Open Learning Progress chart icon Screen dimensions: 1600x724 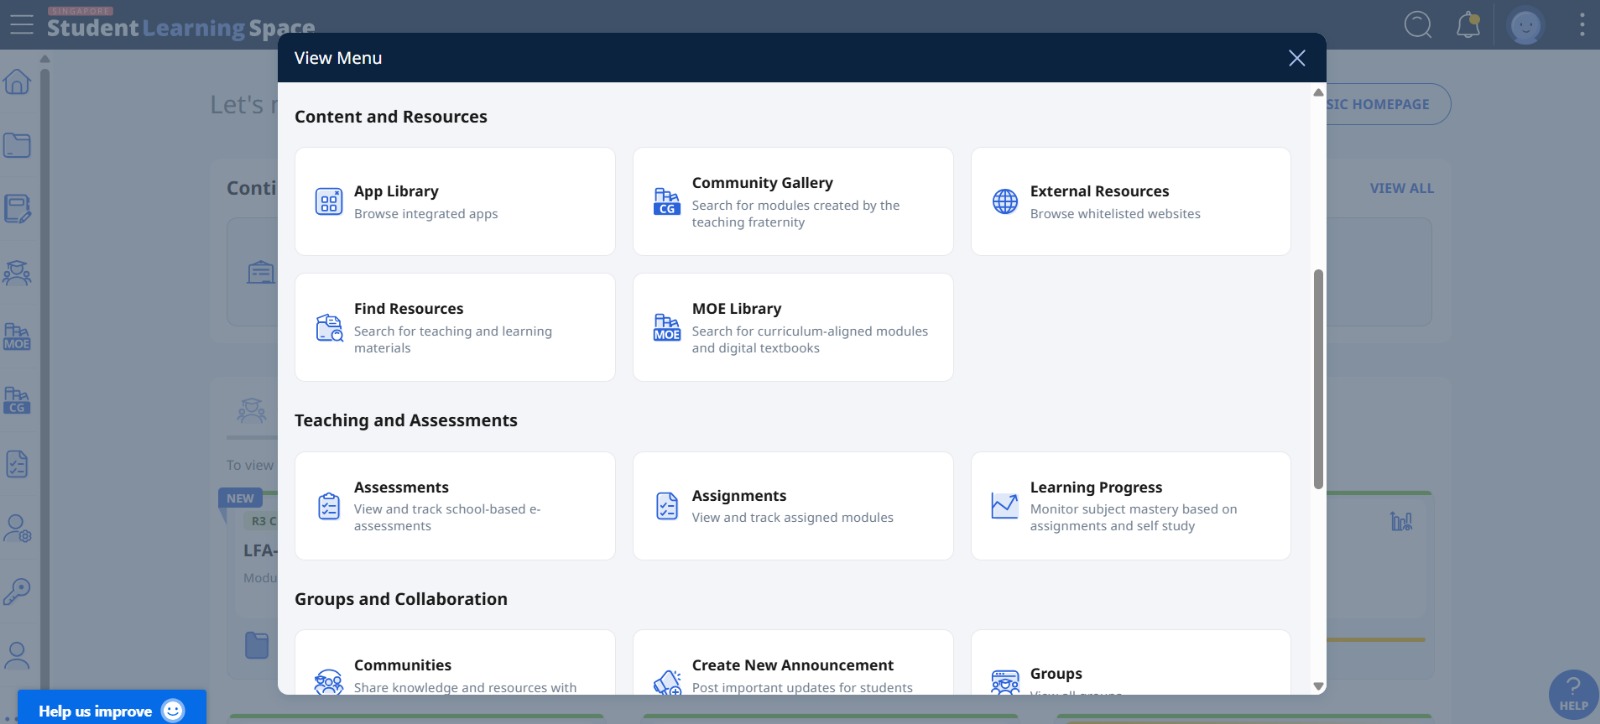coord(1005,506)
